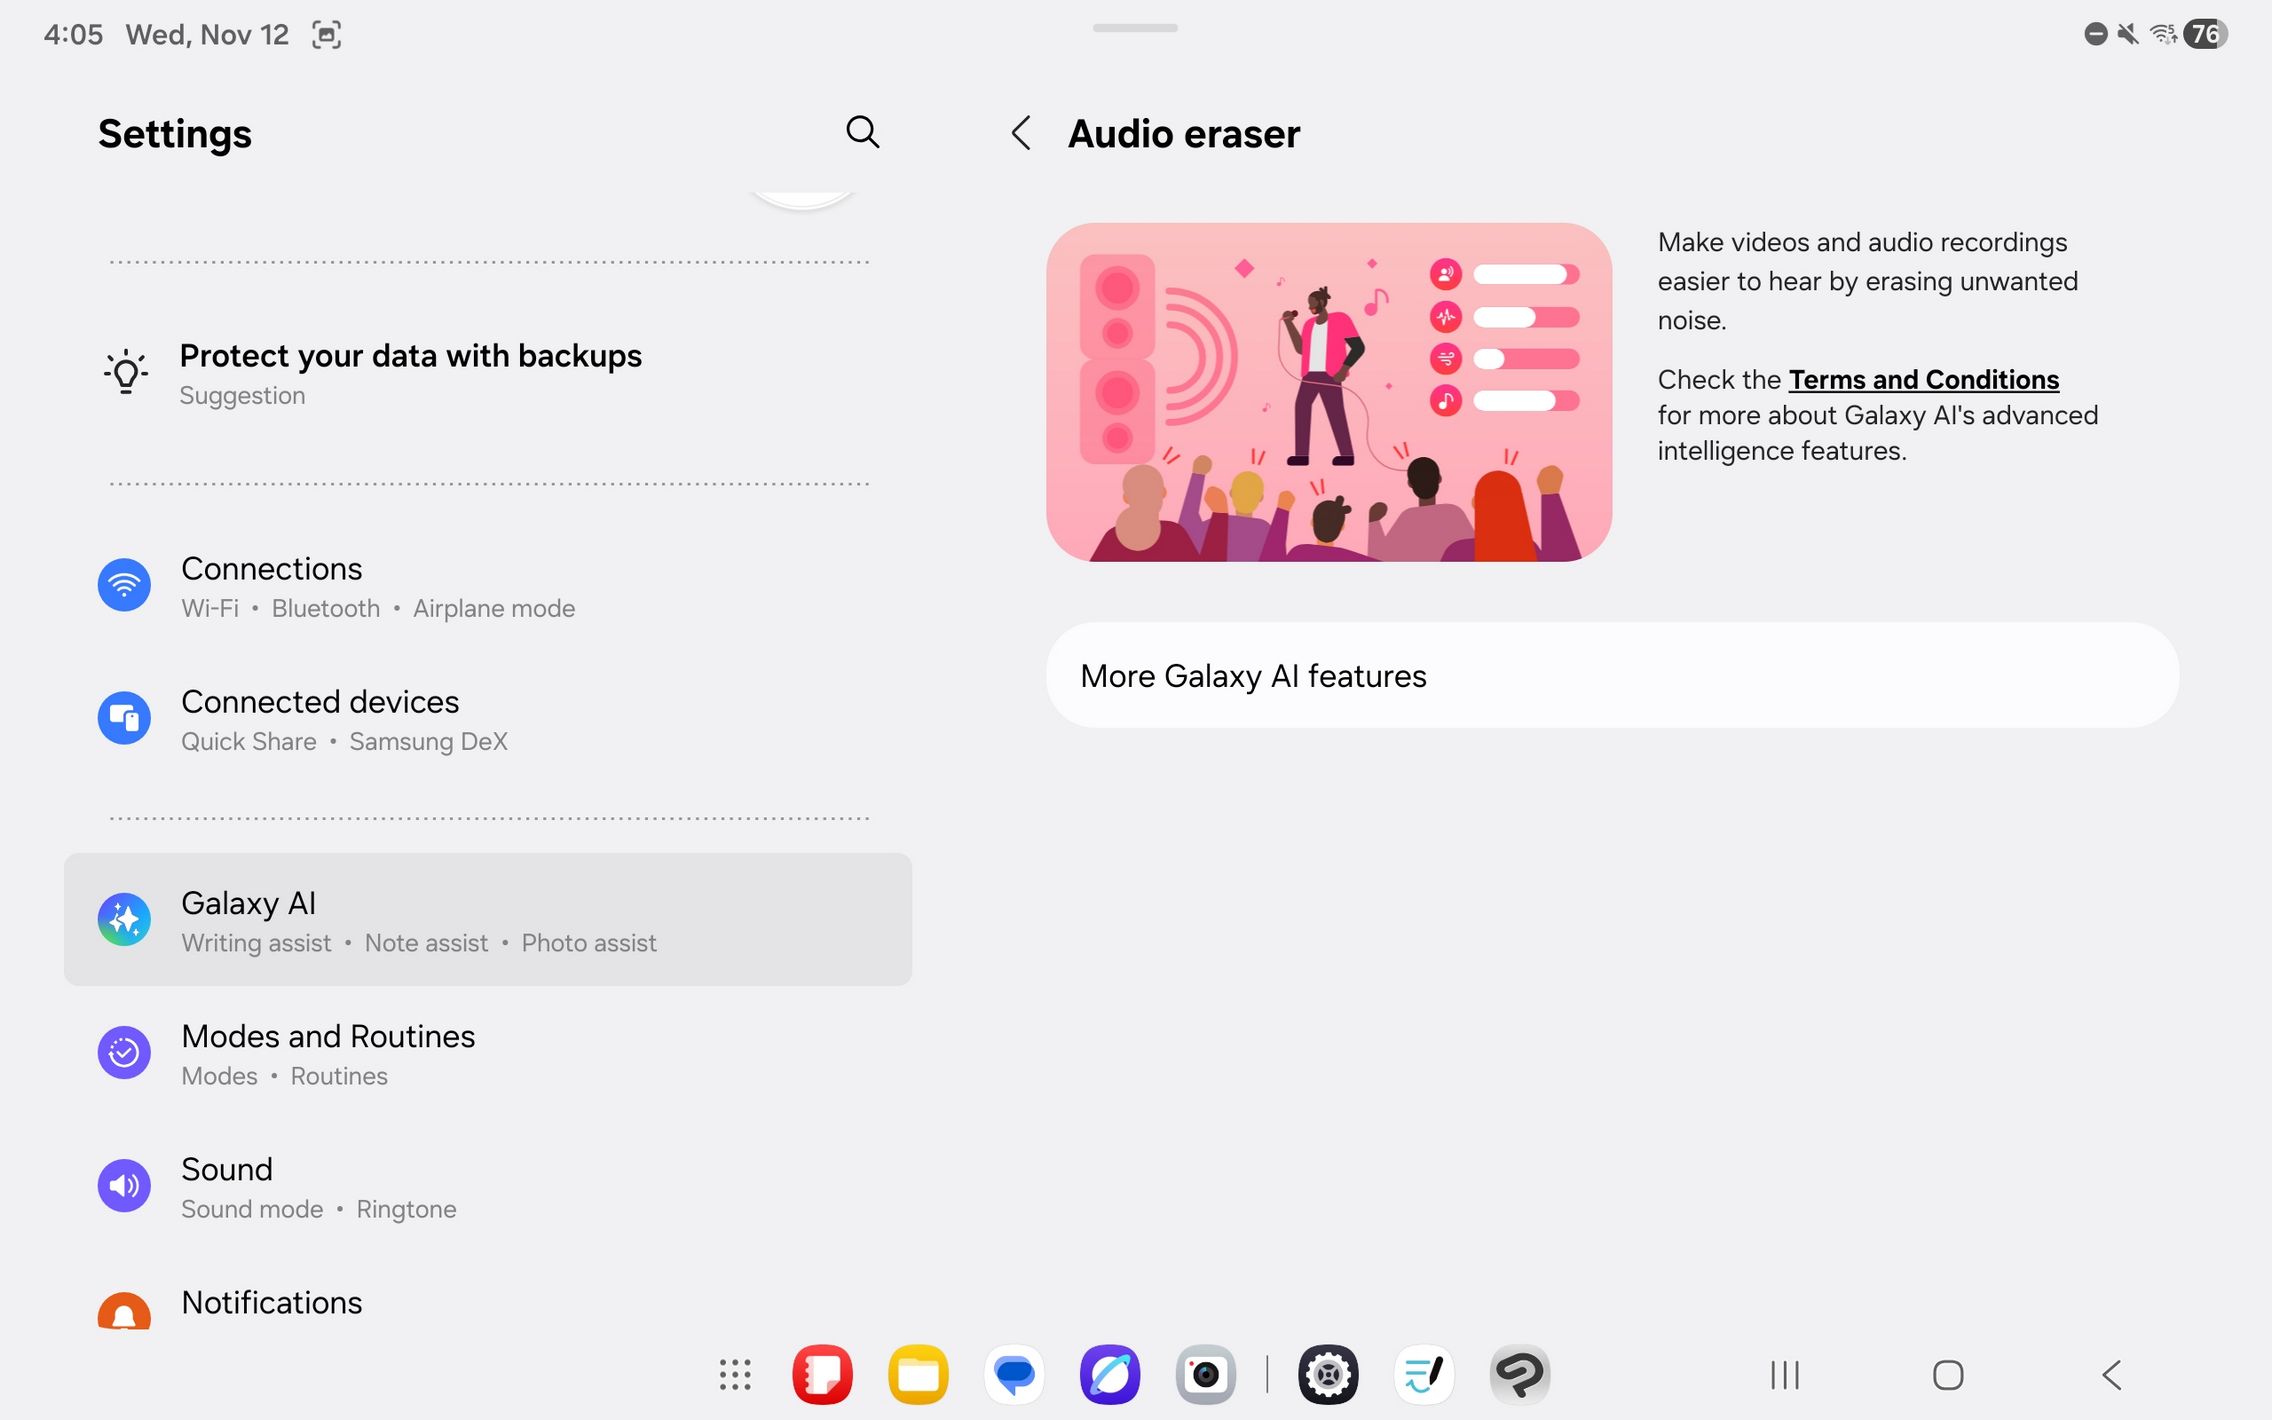Tap the search icon in Settings
Image resolution: width=2272 pixels, height=1420 pixels.
click(862, 132)
